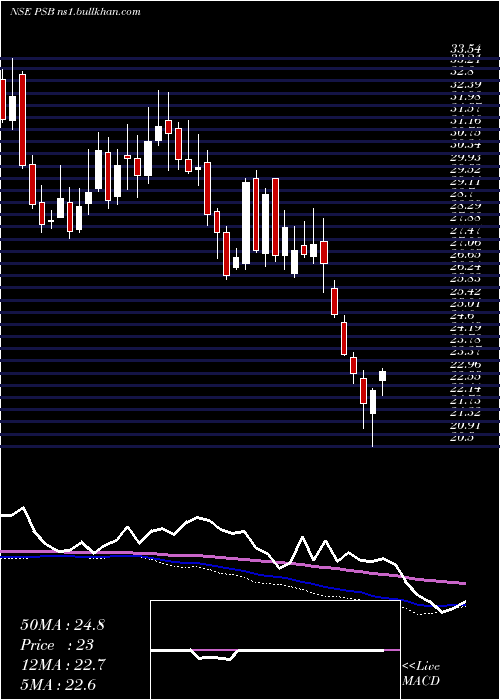Click the 50MA : 24.8 indicator text
Screen dimensions: 500x700
click(x=62, y=625)
